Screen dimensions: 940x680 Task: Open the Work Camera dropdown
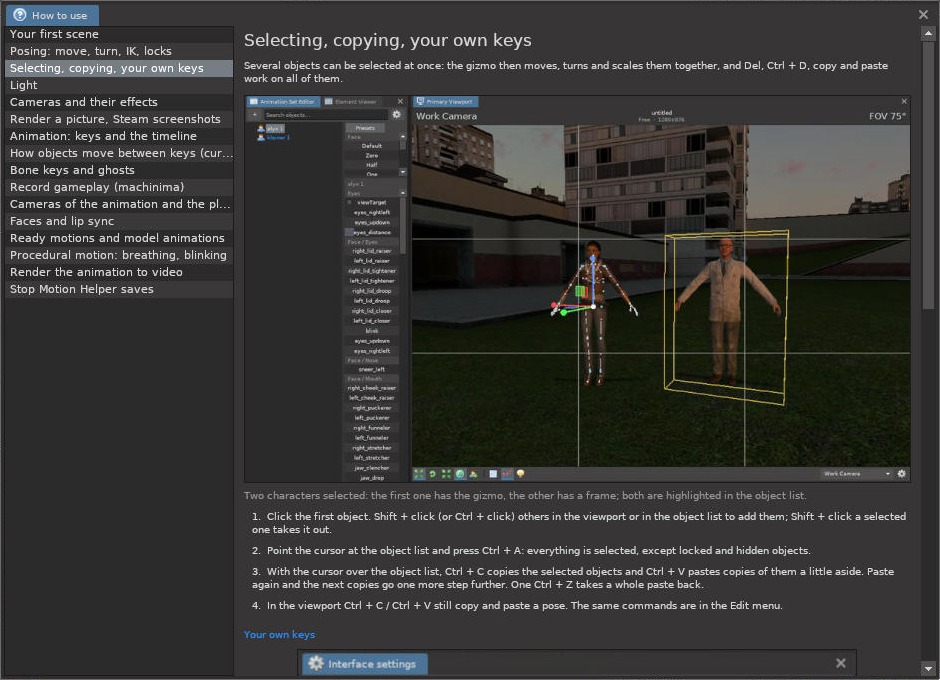tap(856, 474)
